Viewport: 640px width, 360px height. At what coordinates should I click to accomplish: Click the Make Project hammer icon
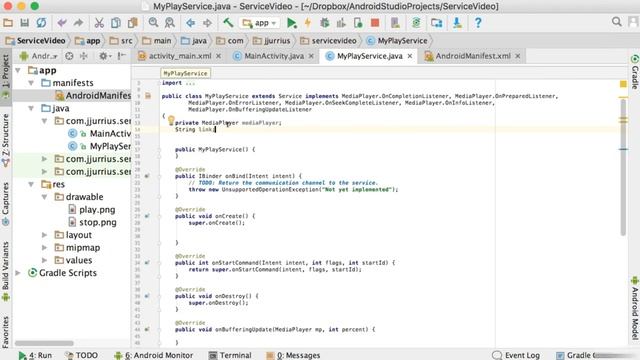pos(228,23)
